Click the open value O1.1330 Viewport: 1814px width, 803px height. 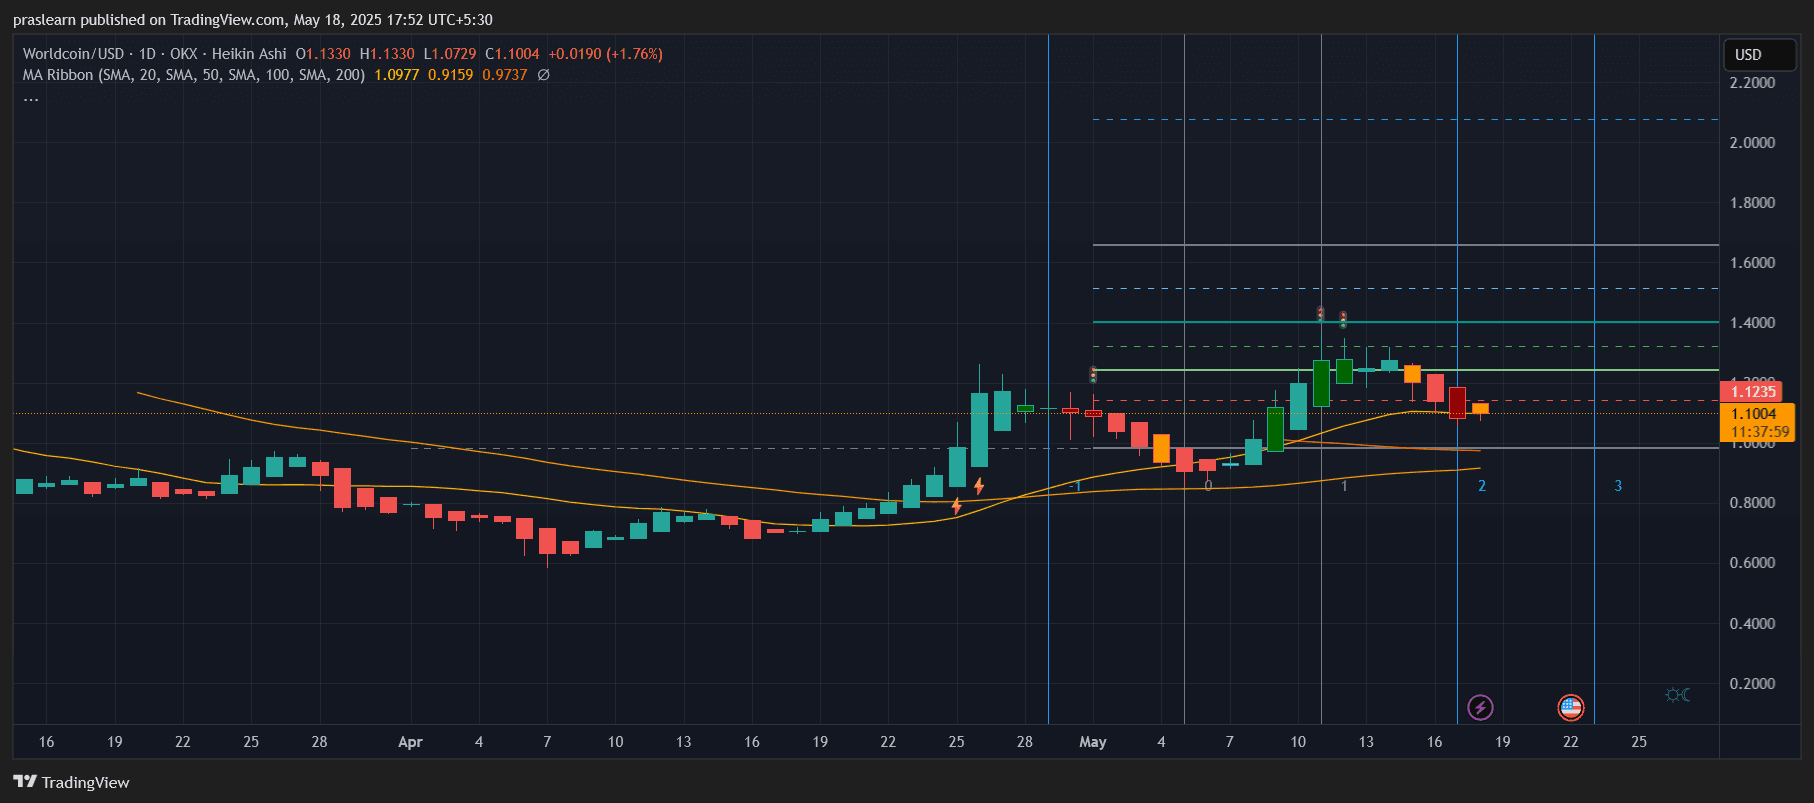pyautogui.click(x=323, y=54)
